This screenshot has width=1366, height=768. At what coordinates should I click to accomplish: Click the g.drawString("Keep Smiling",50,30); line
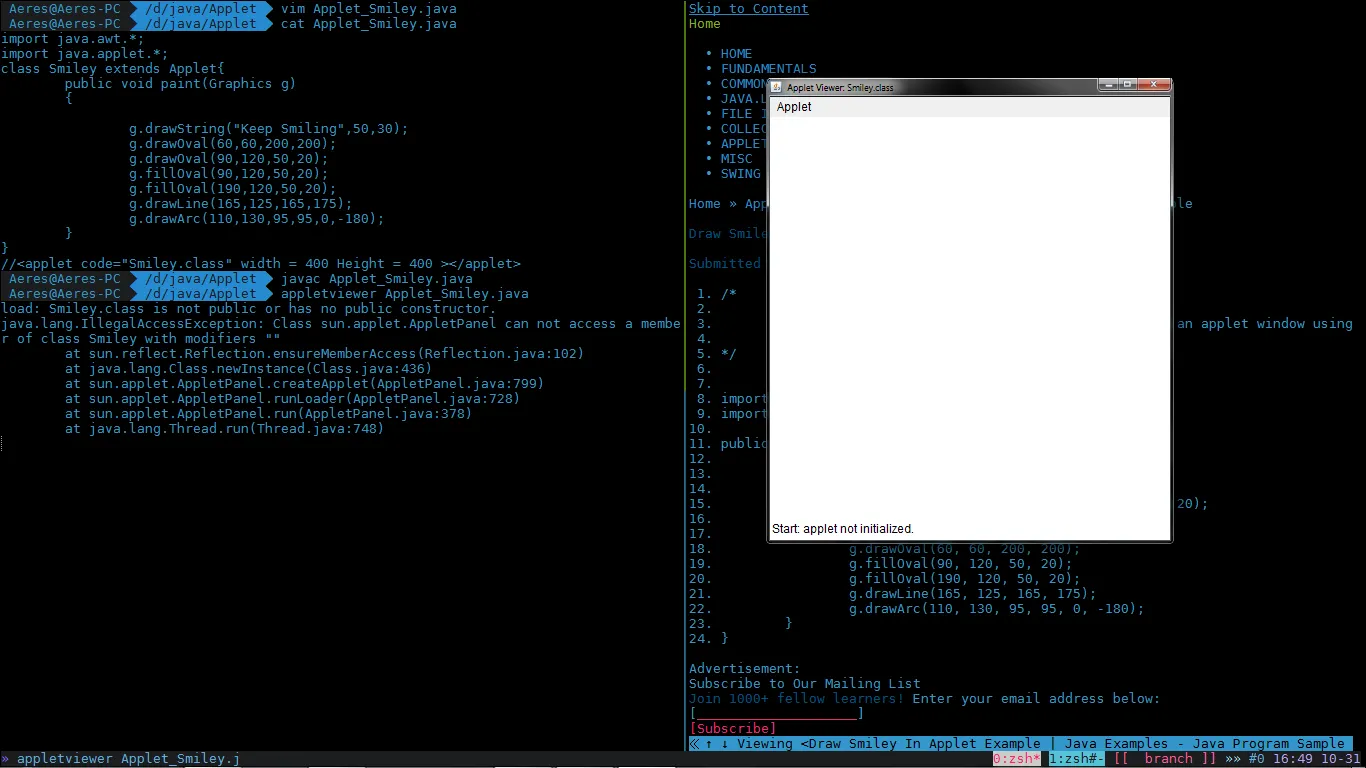pyautogui.click(x=269, y=129)
